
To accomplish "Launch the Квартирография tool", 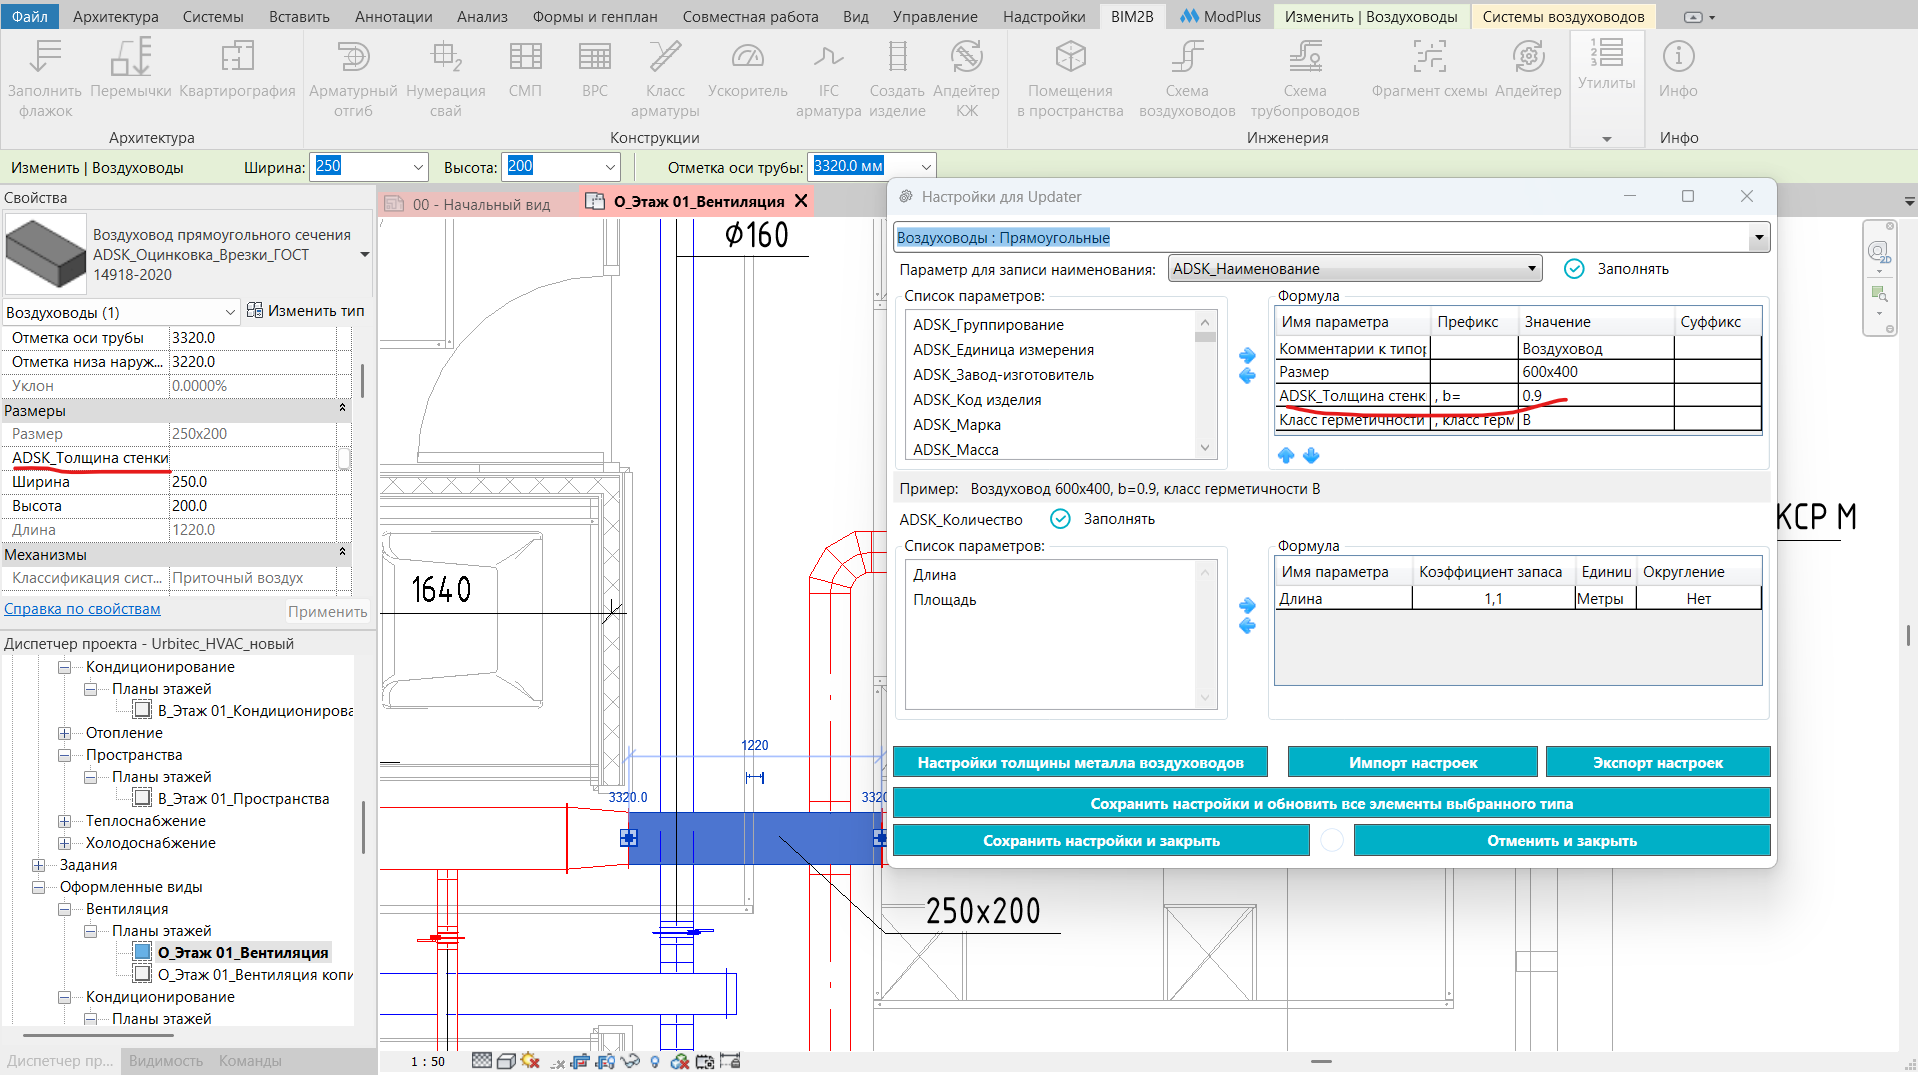I will (x=237, y=70).
